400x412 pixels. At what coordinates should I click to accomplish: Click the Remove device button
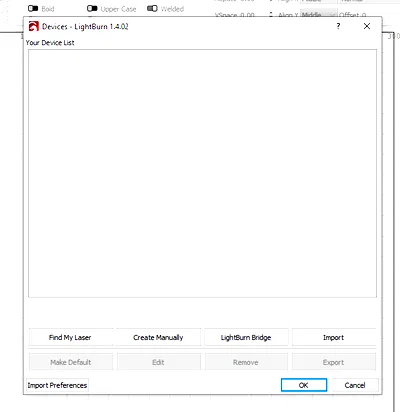[246, 362]
